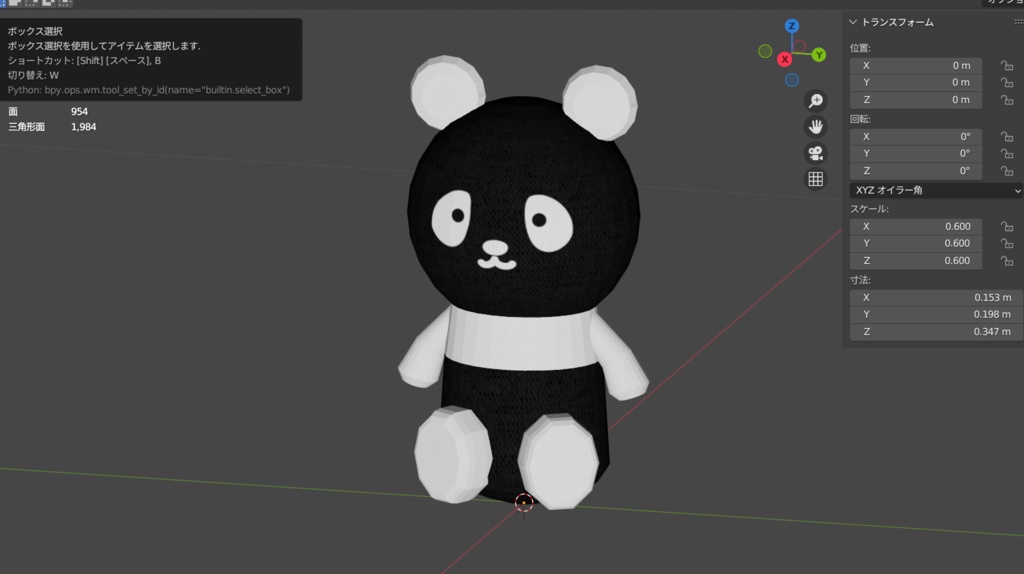1024x574 pixels.
Task: Click the red X axis gizmo ball
Action: [784, 59]
